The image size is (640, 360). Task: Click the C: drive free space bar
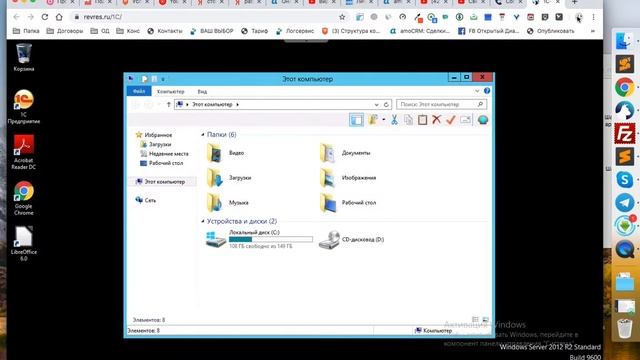click(271, 240)
